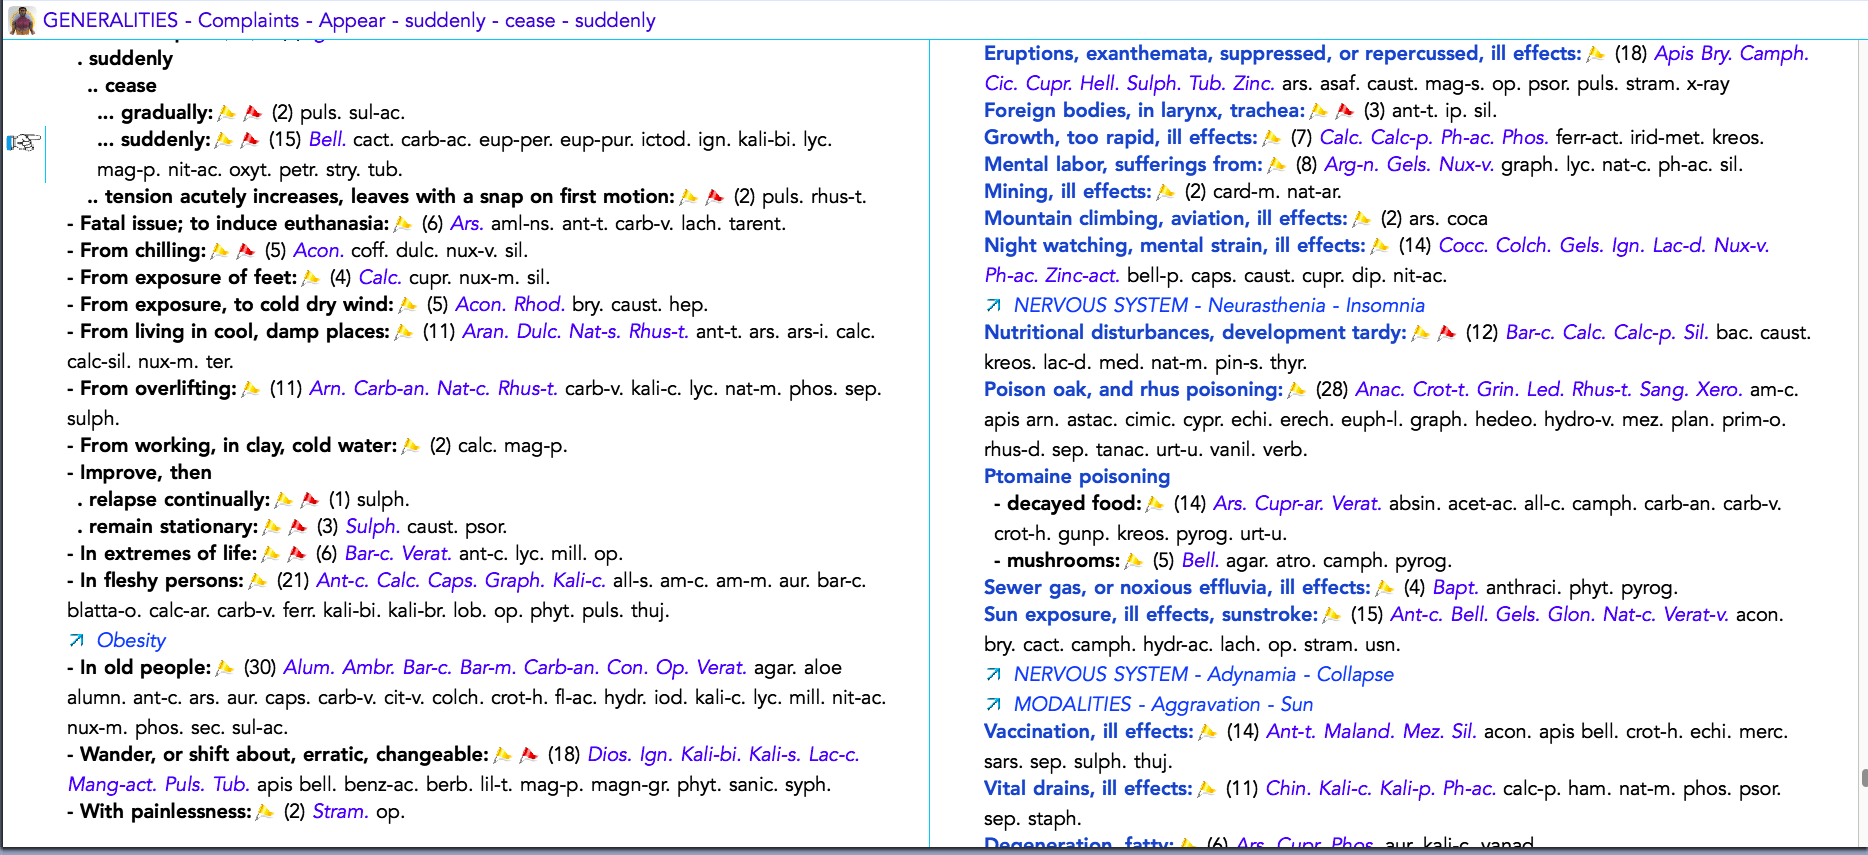1868x855 pixels.
Task: Click the red flag beside 'remain stationary'
Action: [297, 526]
